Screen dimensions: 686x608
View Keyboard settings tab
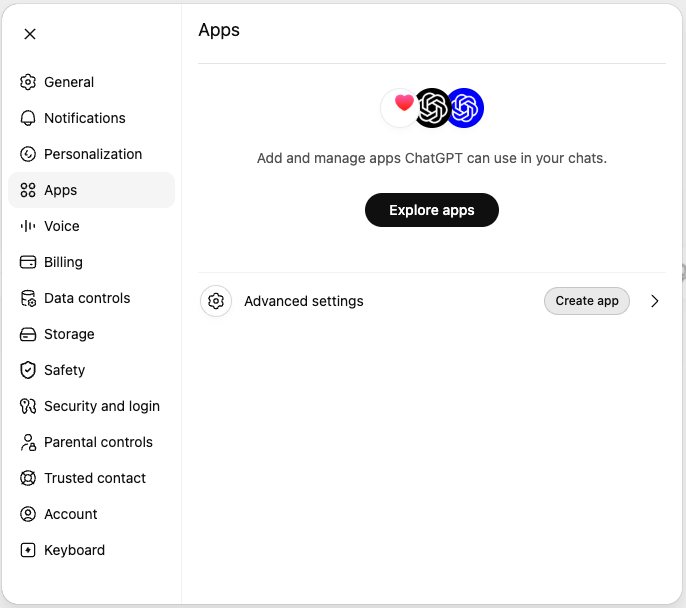[91, 550]
